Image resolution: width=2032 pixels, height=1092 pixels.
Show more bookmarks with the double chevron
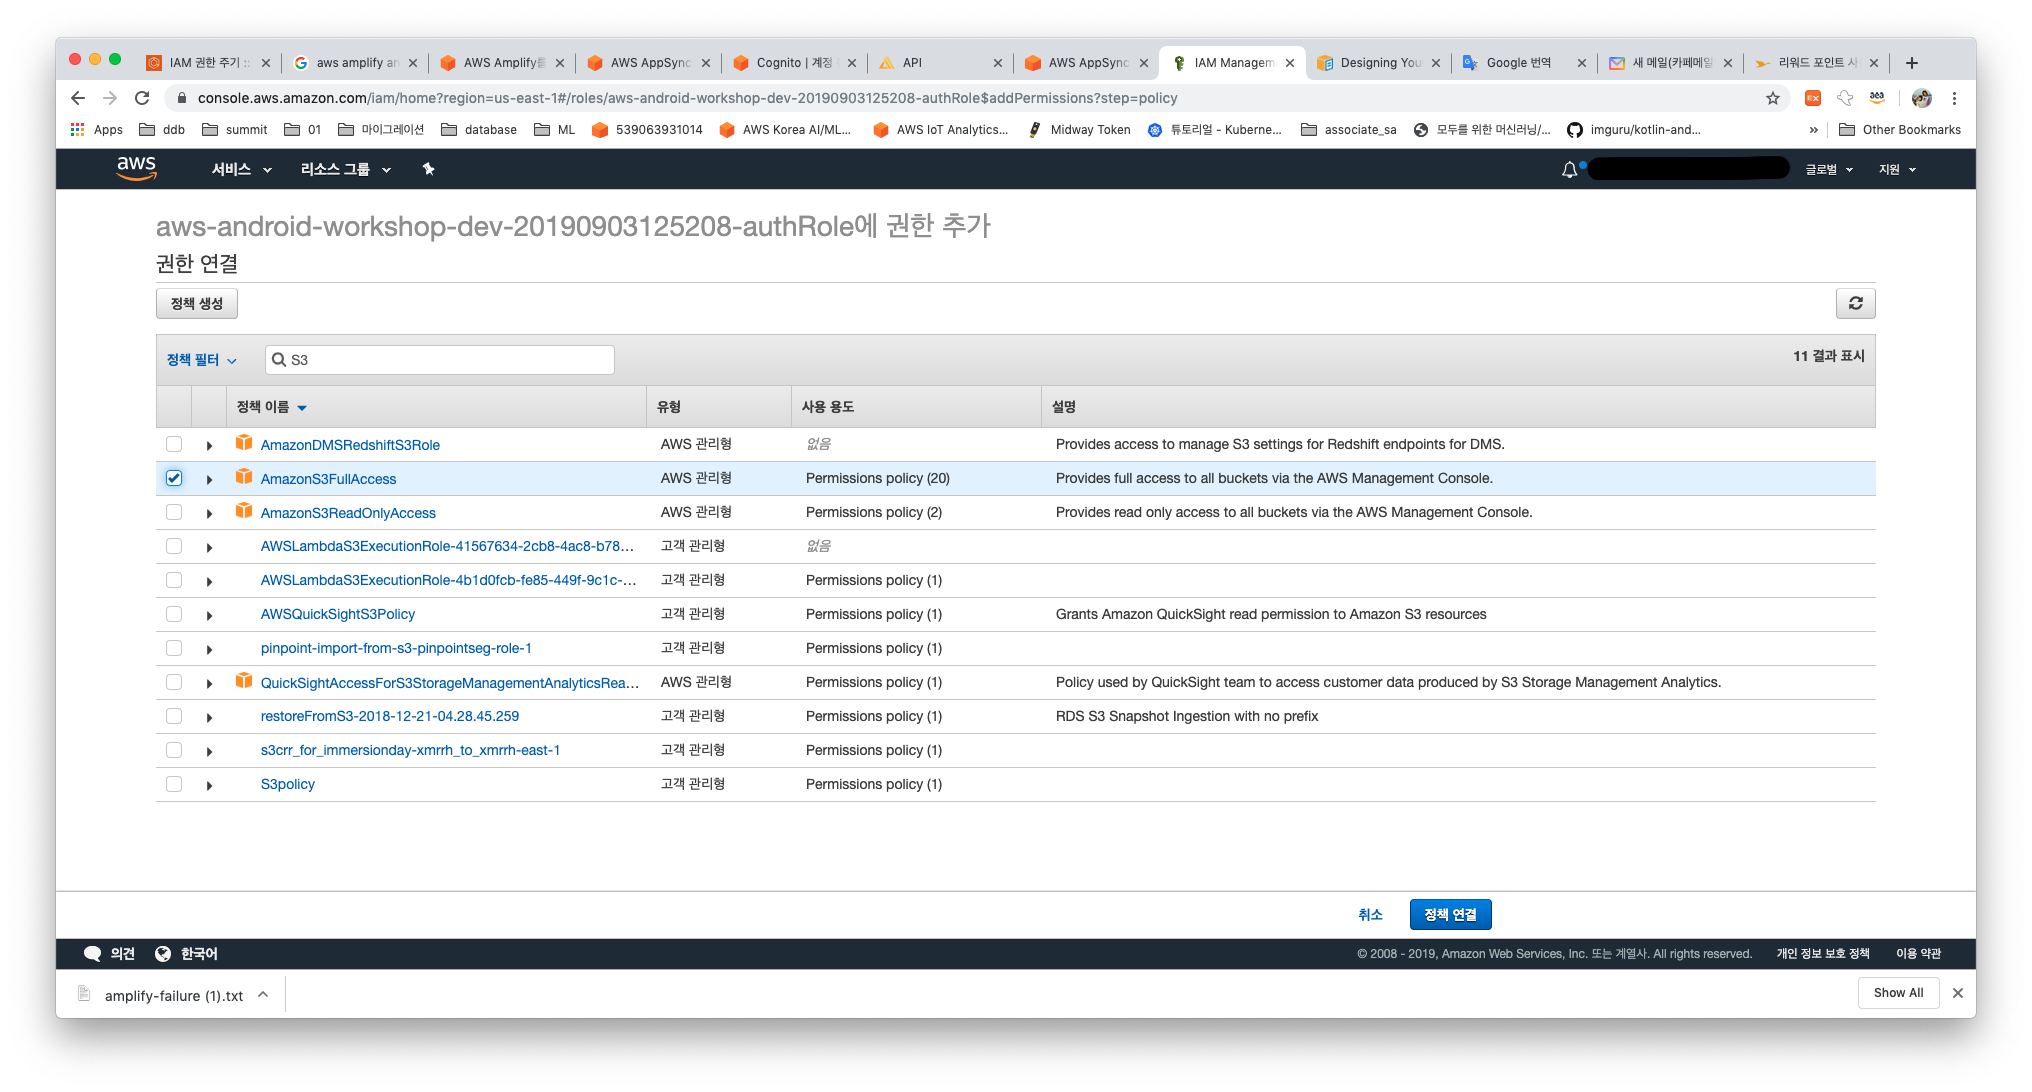coord(1813,129)
